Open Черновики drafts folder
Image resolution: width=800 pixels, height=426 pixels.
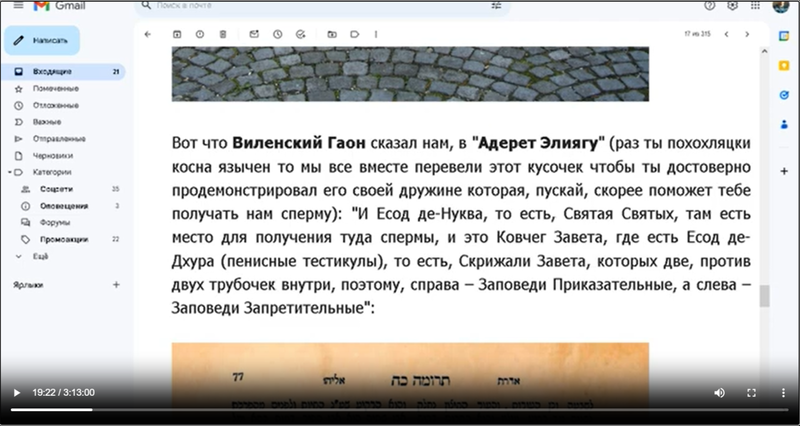pos(53,156)
